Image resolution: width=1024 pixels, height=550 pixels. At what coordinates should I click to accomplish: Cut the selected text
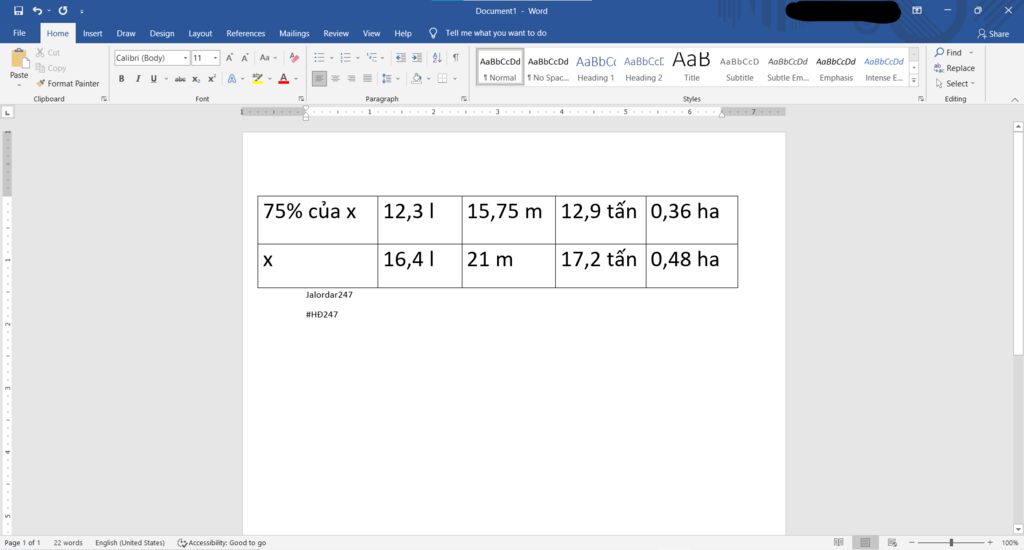point(48,52)
